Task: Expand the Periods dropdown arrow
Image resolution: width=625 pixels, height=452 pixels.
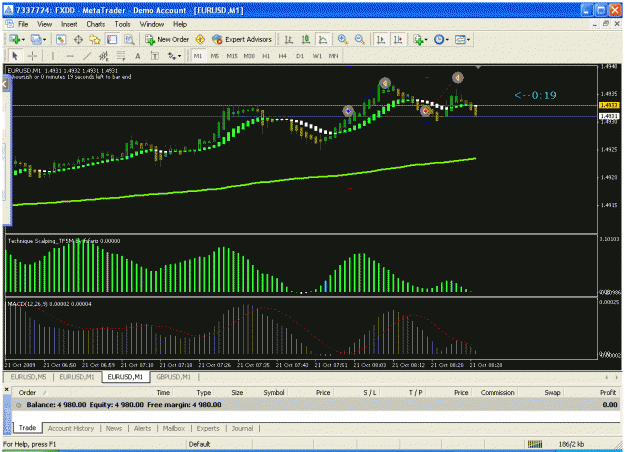Action: [447, 40]
